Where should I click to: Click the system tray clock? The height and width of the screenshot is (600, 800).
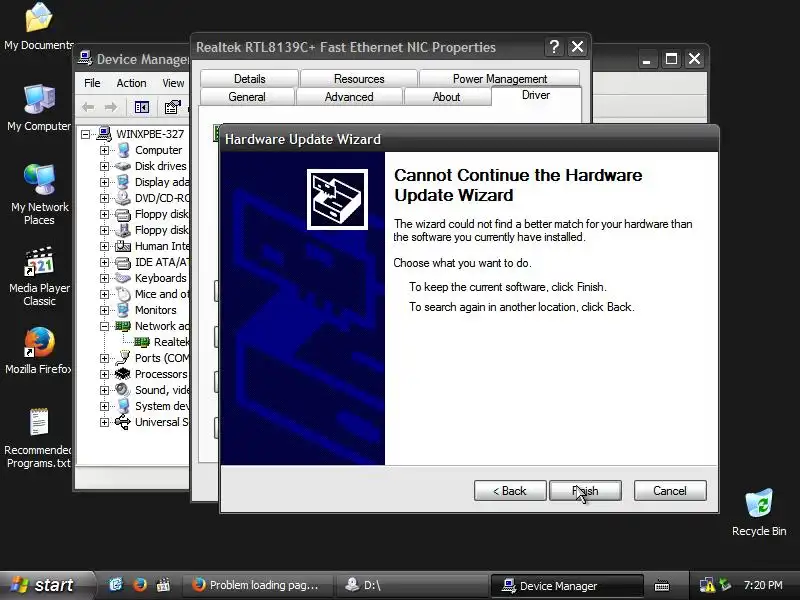coord(763,585)
